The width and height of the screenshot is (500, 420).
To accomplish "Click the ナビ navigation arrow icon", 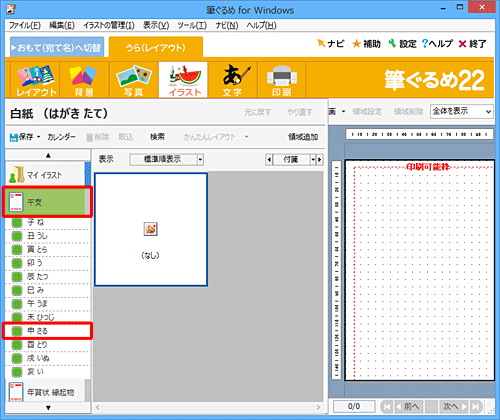I will tap(321, 43).
